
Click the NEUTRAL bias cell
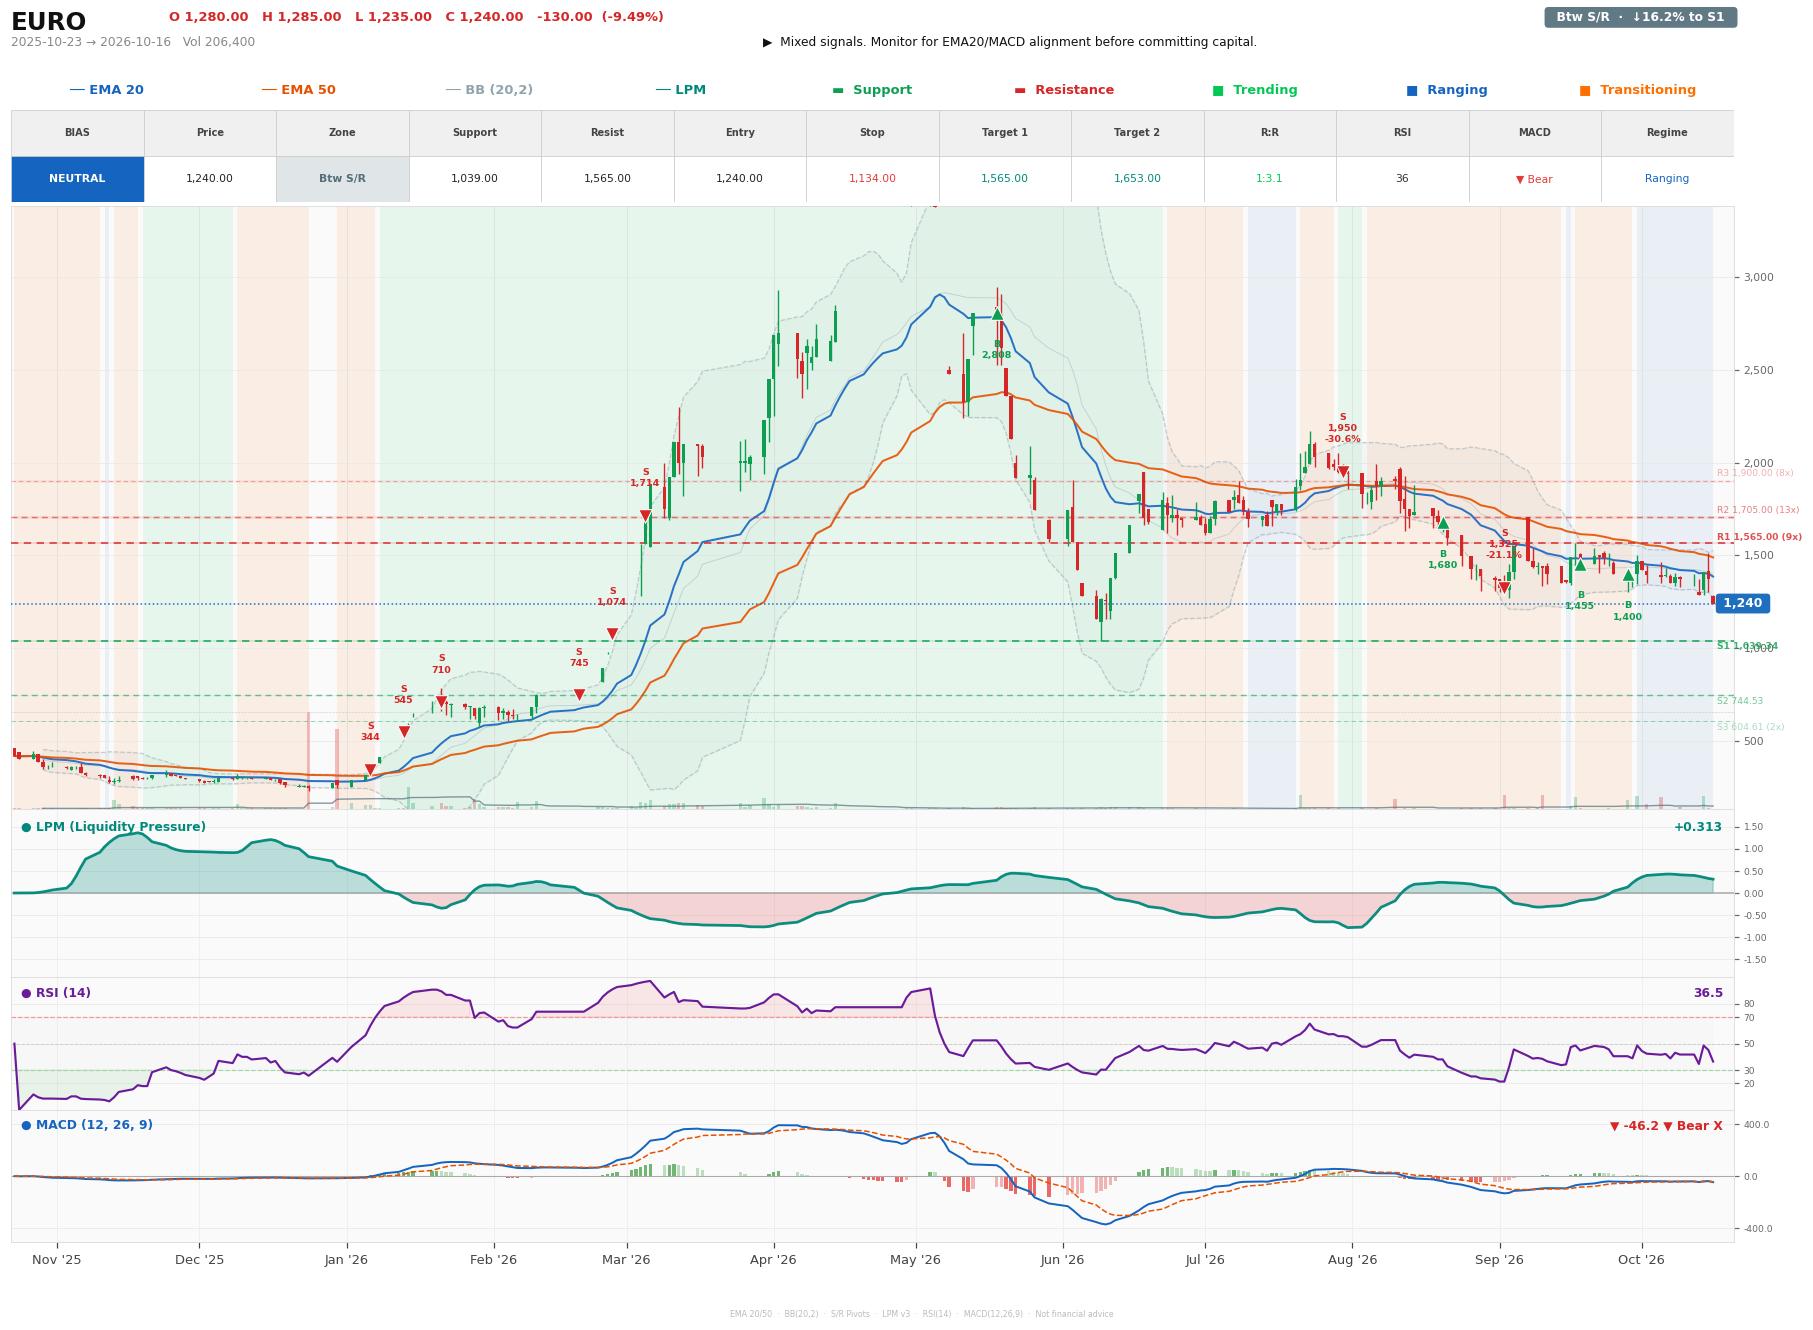pyautogui.click(x=77, y=179)
